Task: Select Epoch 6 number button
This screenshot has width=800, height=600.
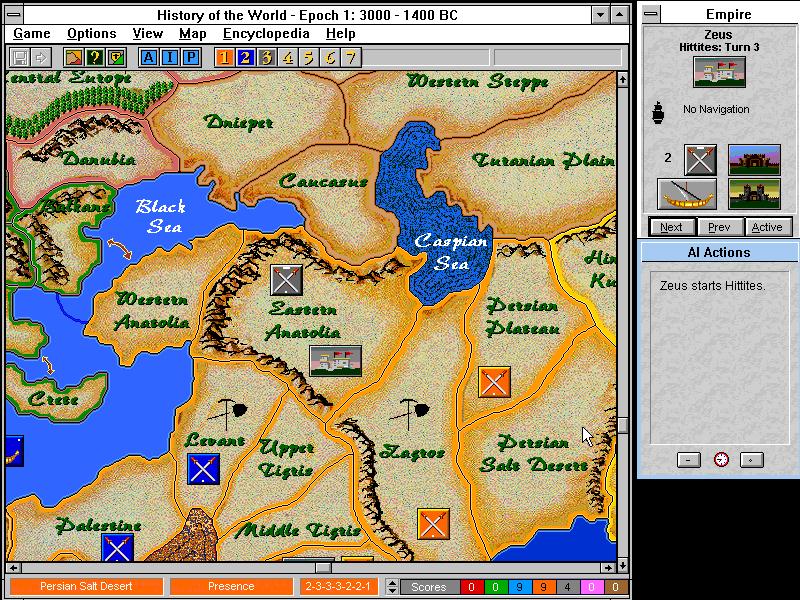Action: pyautogui.click(x=330, y=57)
